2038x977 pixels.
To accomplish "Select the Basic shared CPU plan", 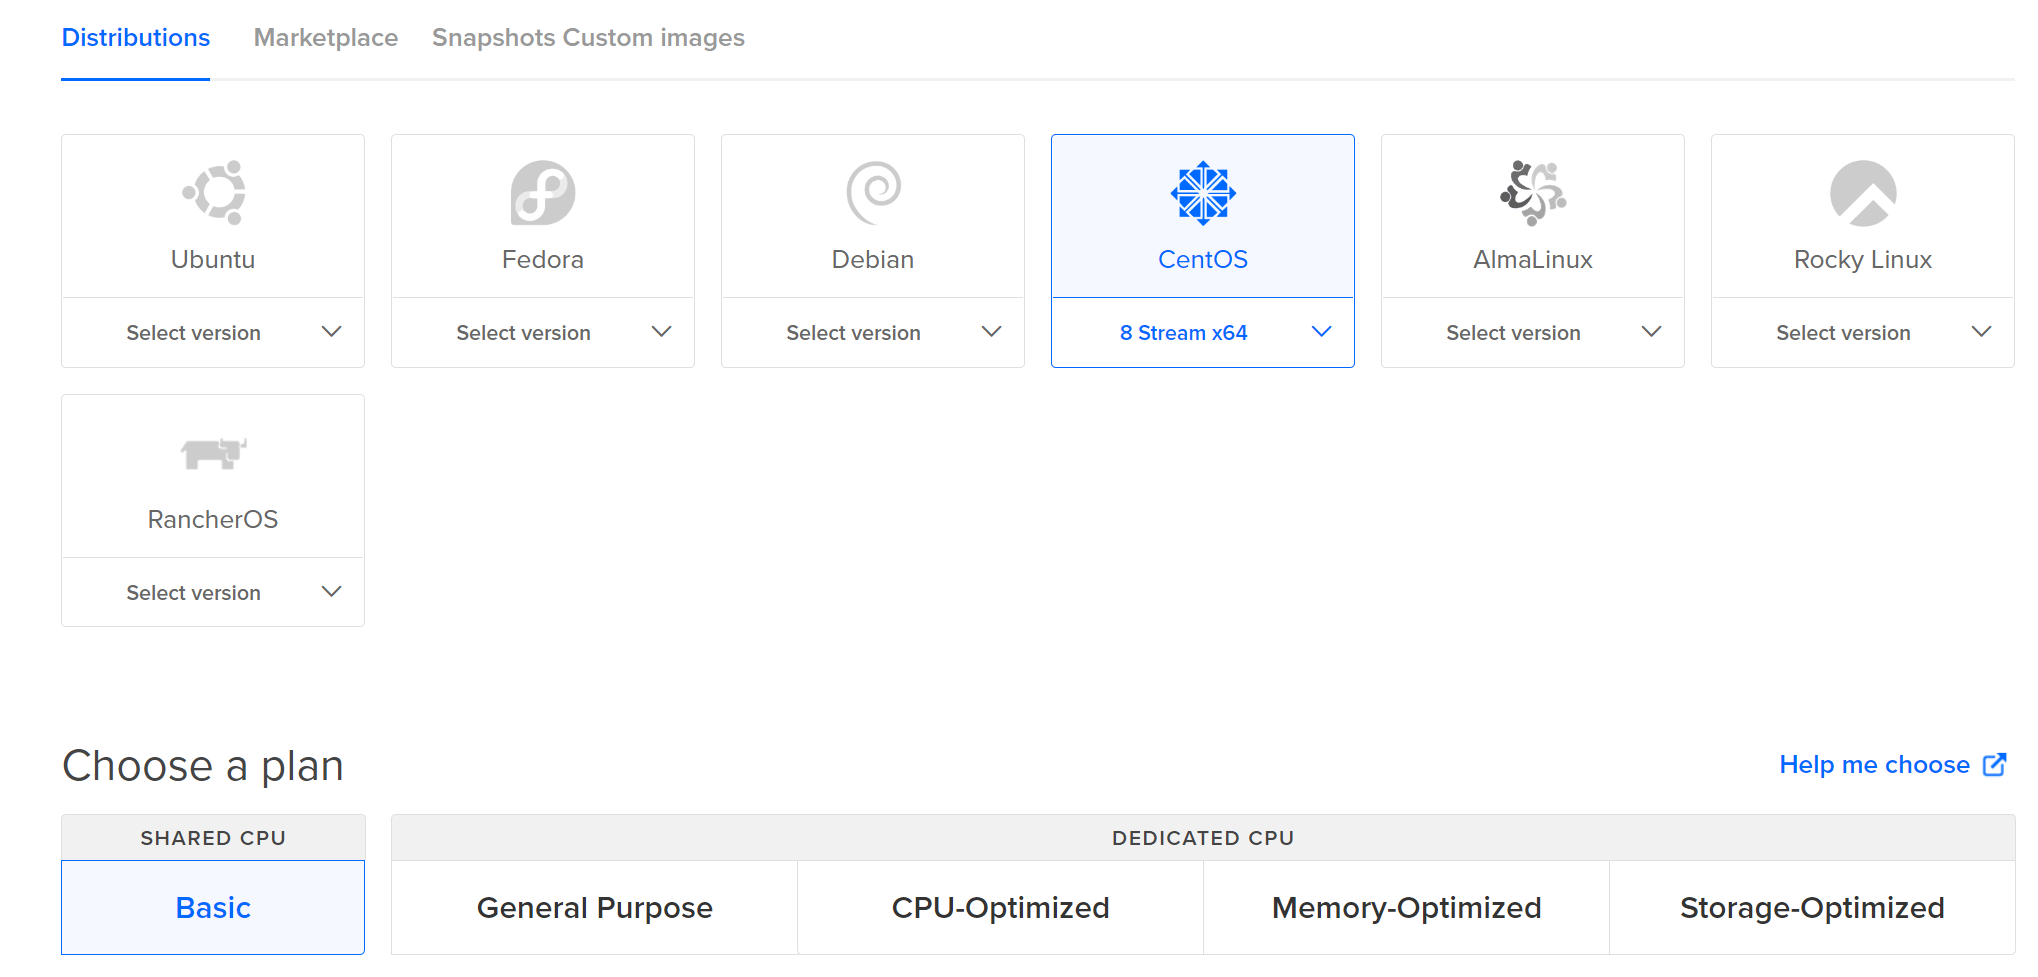I will coord(213,908).
